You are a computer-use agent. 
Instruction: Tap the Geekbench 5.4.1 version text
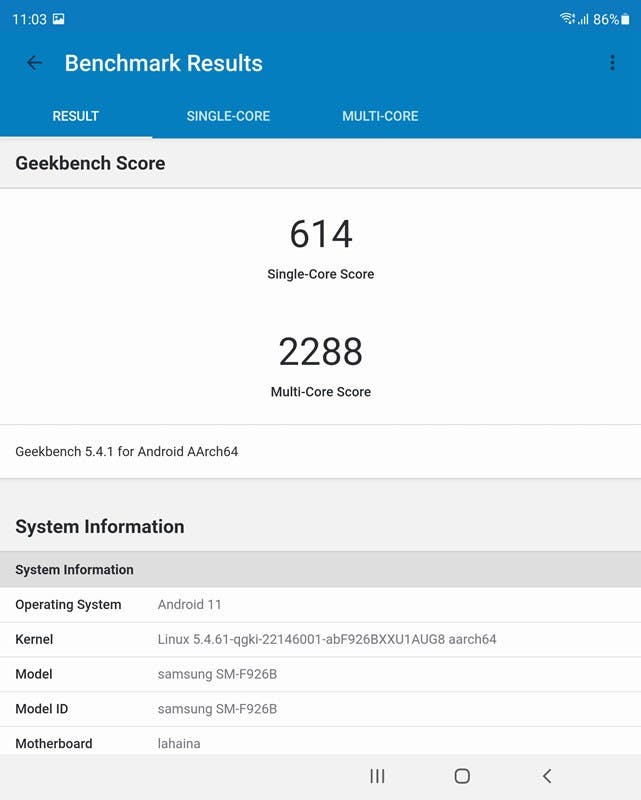(127, 452)
